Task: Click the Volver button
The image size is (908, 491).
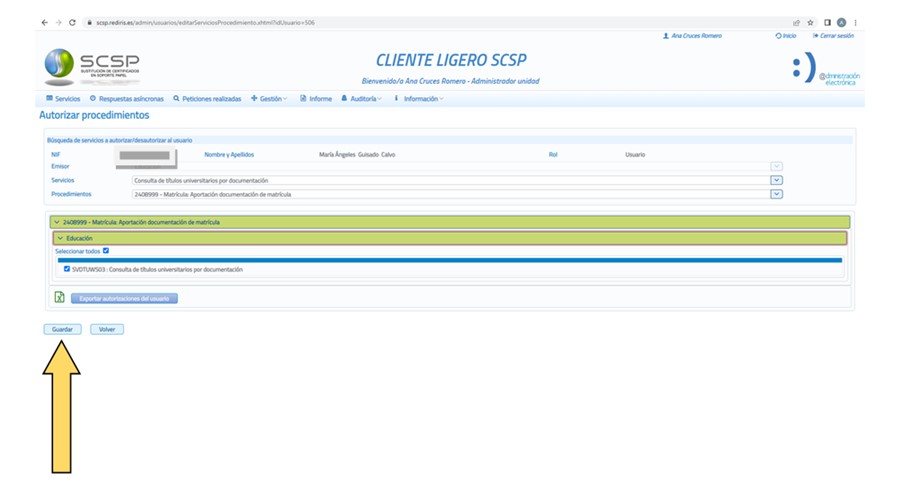Action: tap(107, 329)
